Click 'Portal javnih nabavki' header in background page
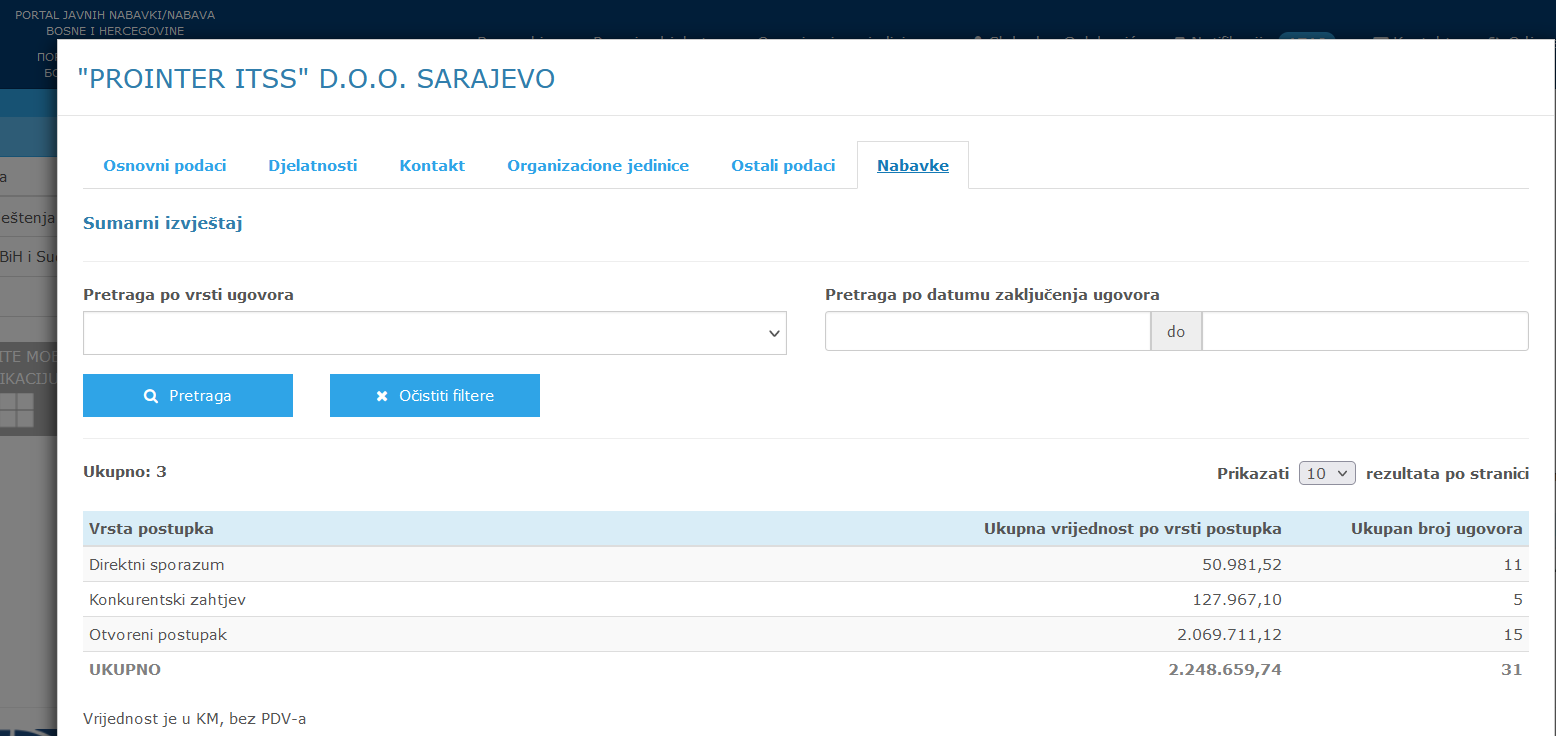The height and width of the screenshot is (736, 1556). click(x=115, y=23)
